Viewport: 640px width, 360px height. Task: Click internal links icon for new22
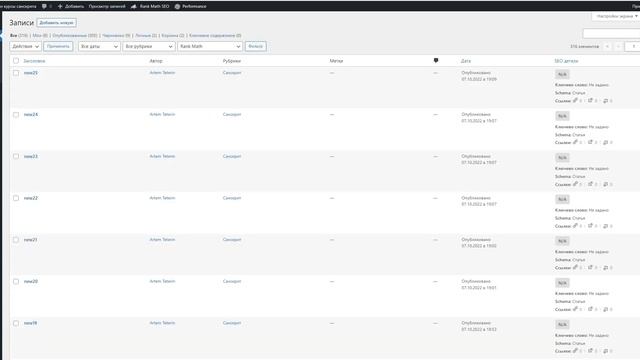click(575, 226)
